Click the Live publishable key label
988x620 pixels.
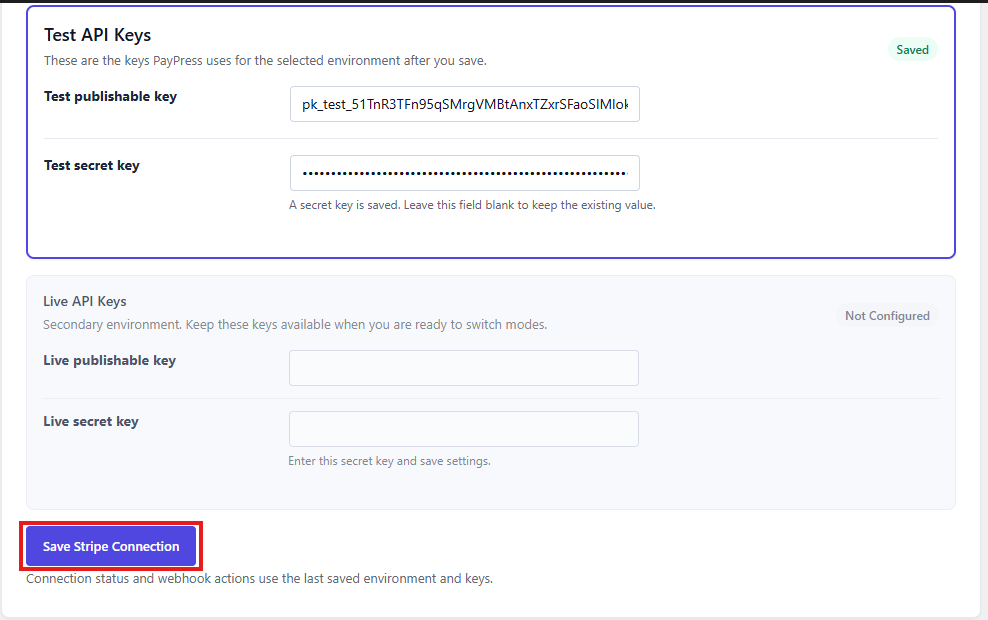pos(110,360)
